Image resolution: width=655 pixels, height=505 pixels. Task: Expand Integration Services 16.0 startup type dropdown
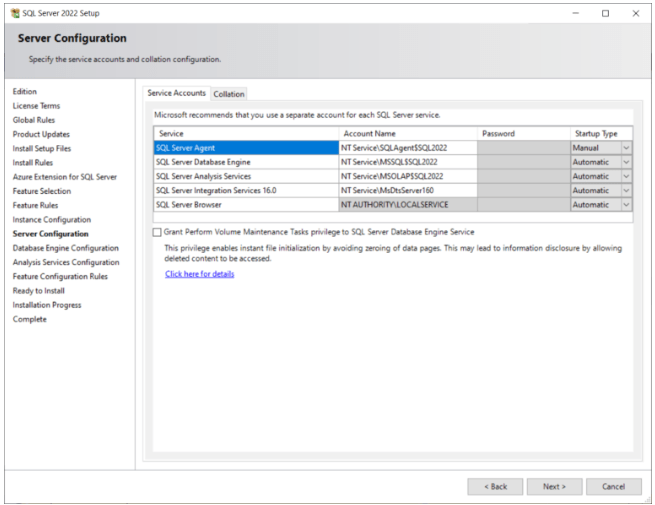coord(626,190)
